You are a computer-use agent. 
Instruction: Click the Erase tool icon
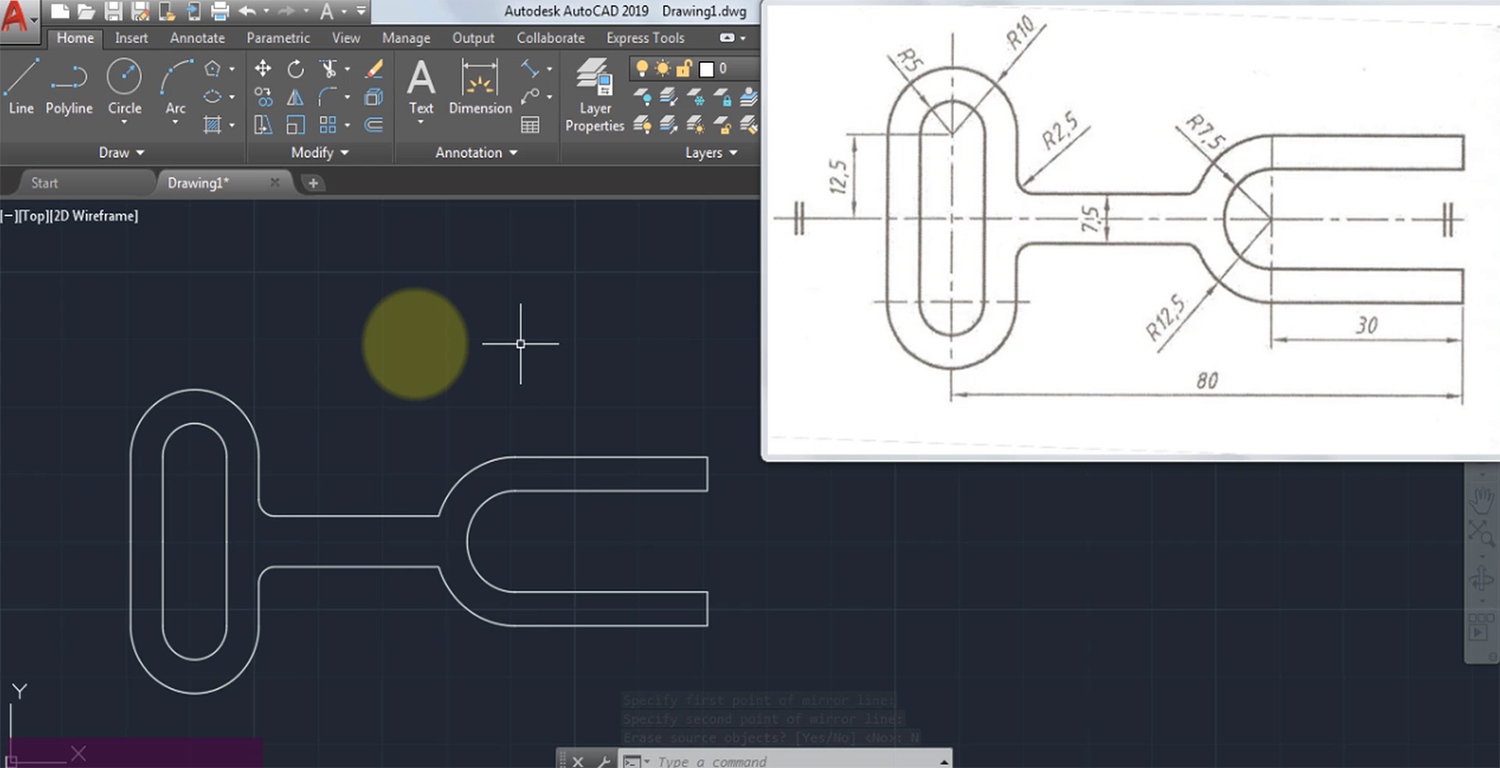pyautogui.click(x=374, y=68)
